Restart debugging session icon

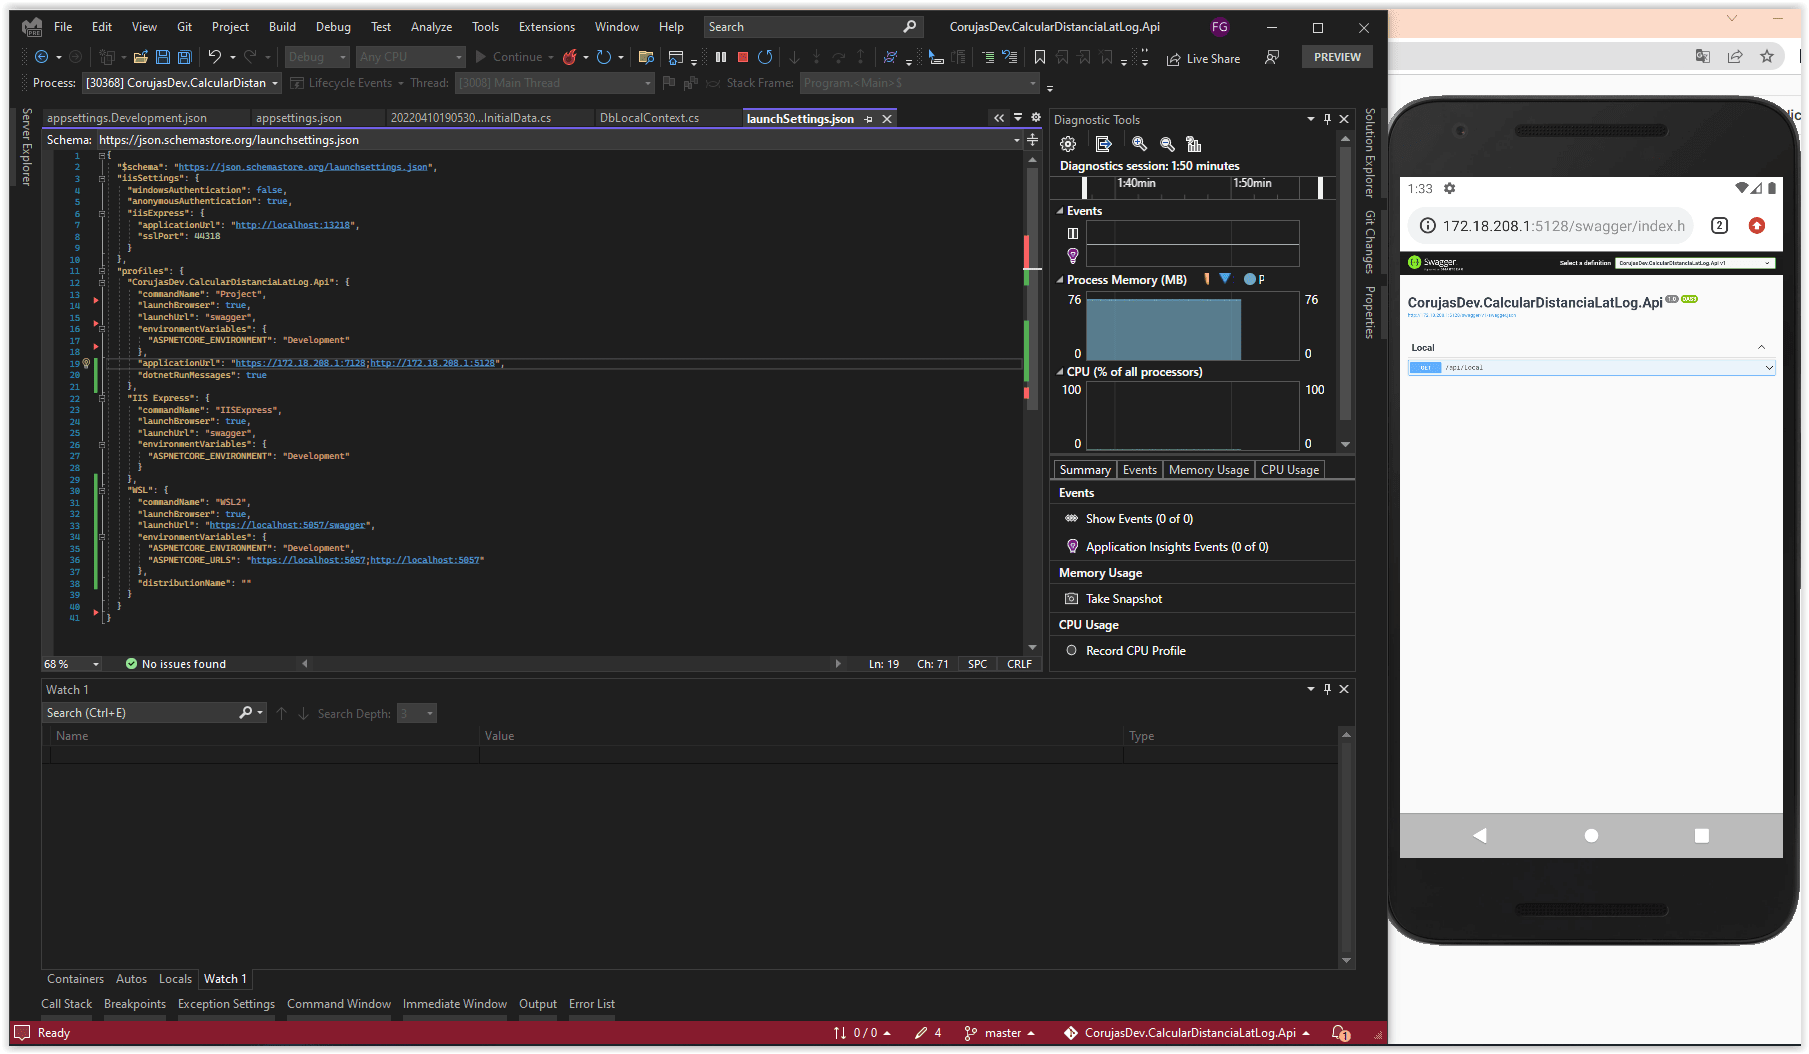[x=765, y=57]
